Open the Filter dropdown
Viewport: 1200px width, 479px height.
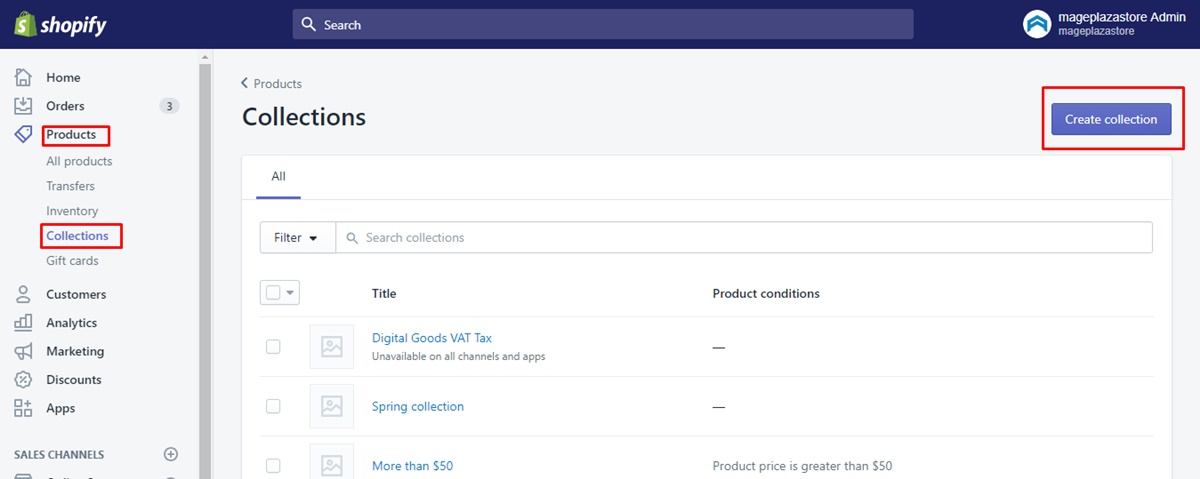pyautogui.click(x=297, y=238)
